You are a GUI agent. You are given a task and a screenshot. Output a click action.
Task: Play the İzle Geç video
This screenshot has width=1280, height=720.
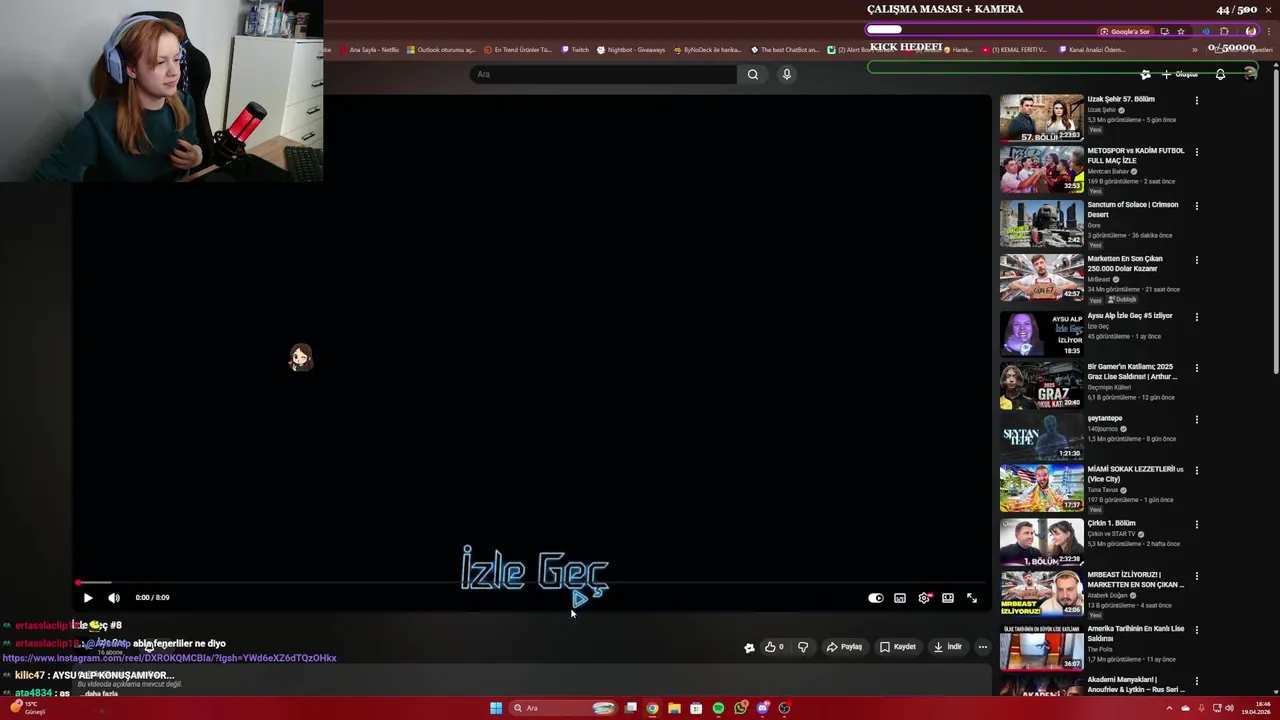[x=88, y=598]
